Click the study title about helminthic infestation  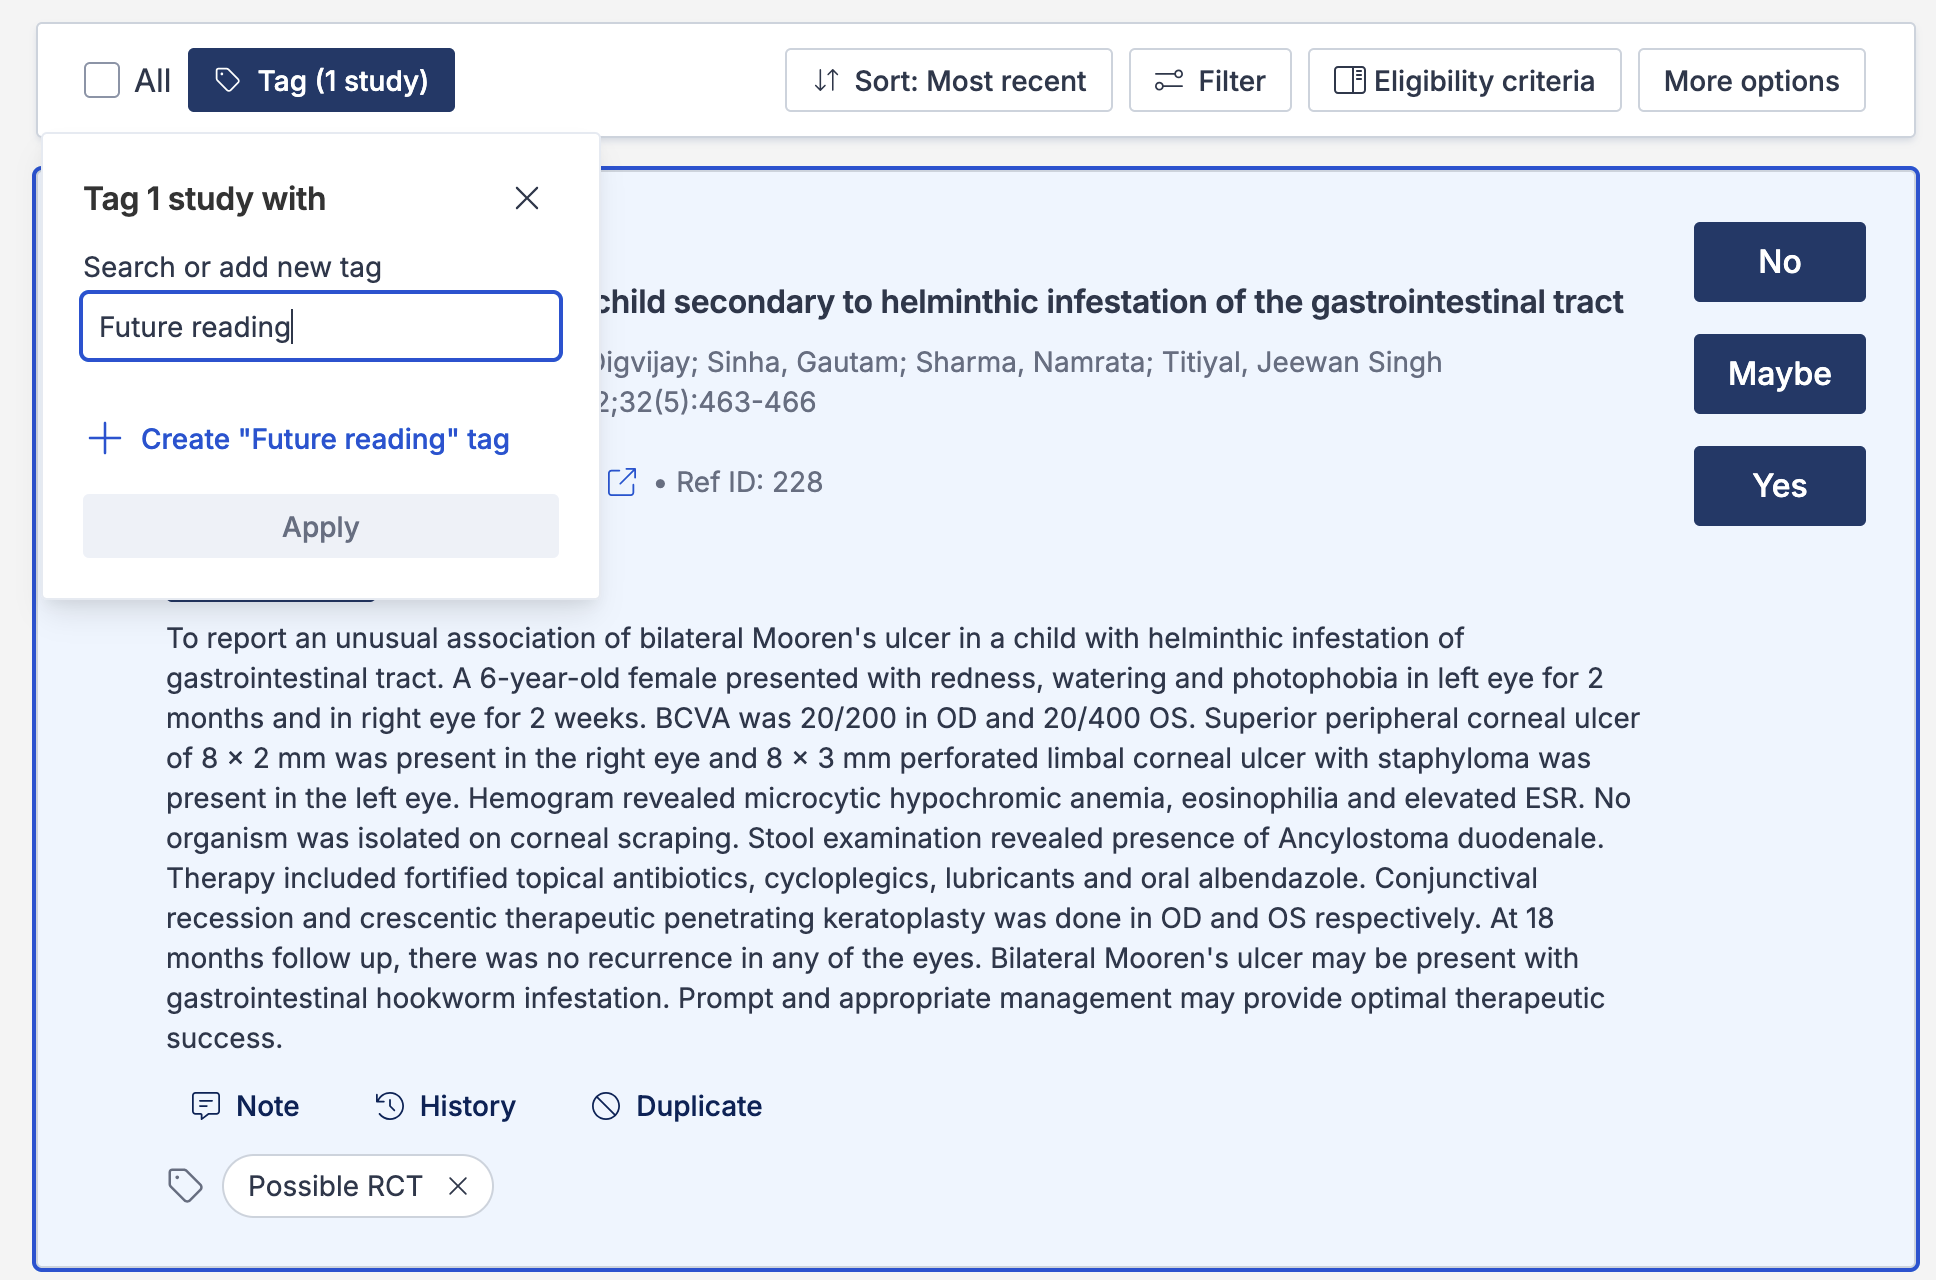click(1111, 302)
